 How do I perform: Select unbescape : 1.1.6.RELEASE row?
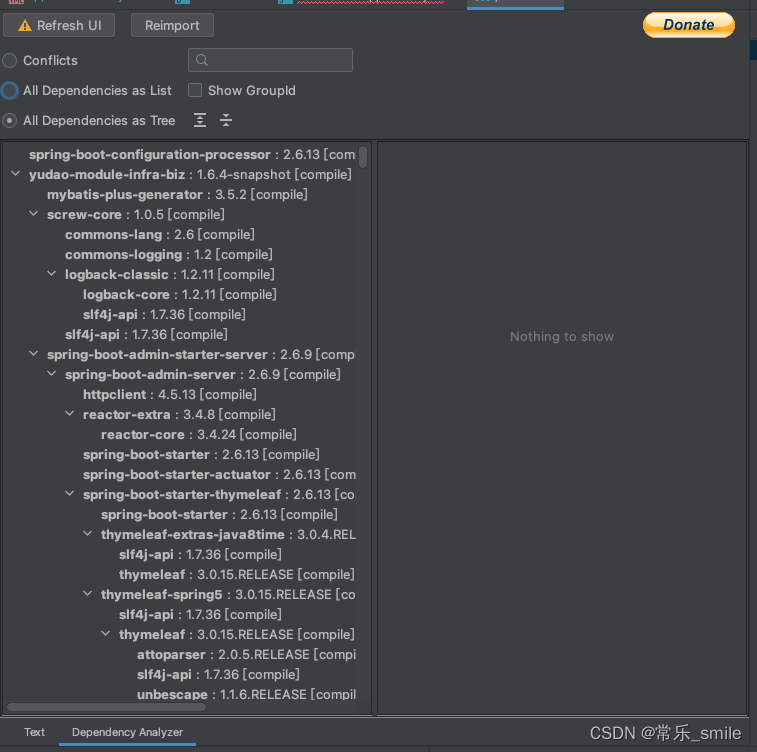[246, 695]
